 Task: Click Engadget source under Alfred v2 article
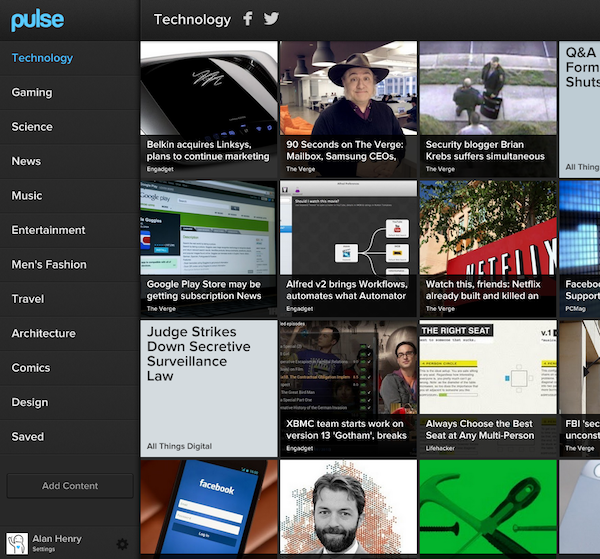coord(300,308)
